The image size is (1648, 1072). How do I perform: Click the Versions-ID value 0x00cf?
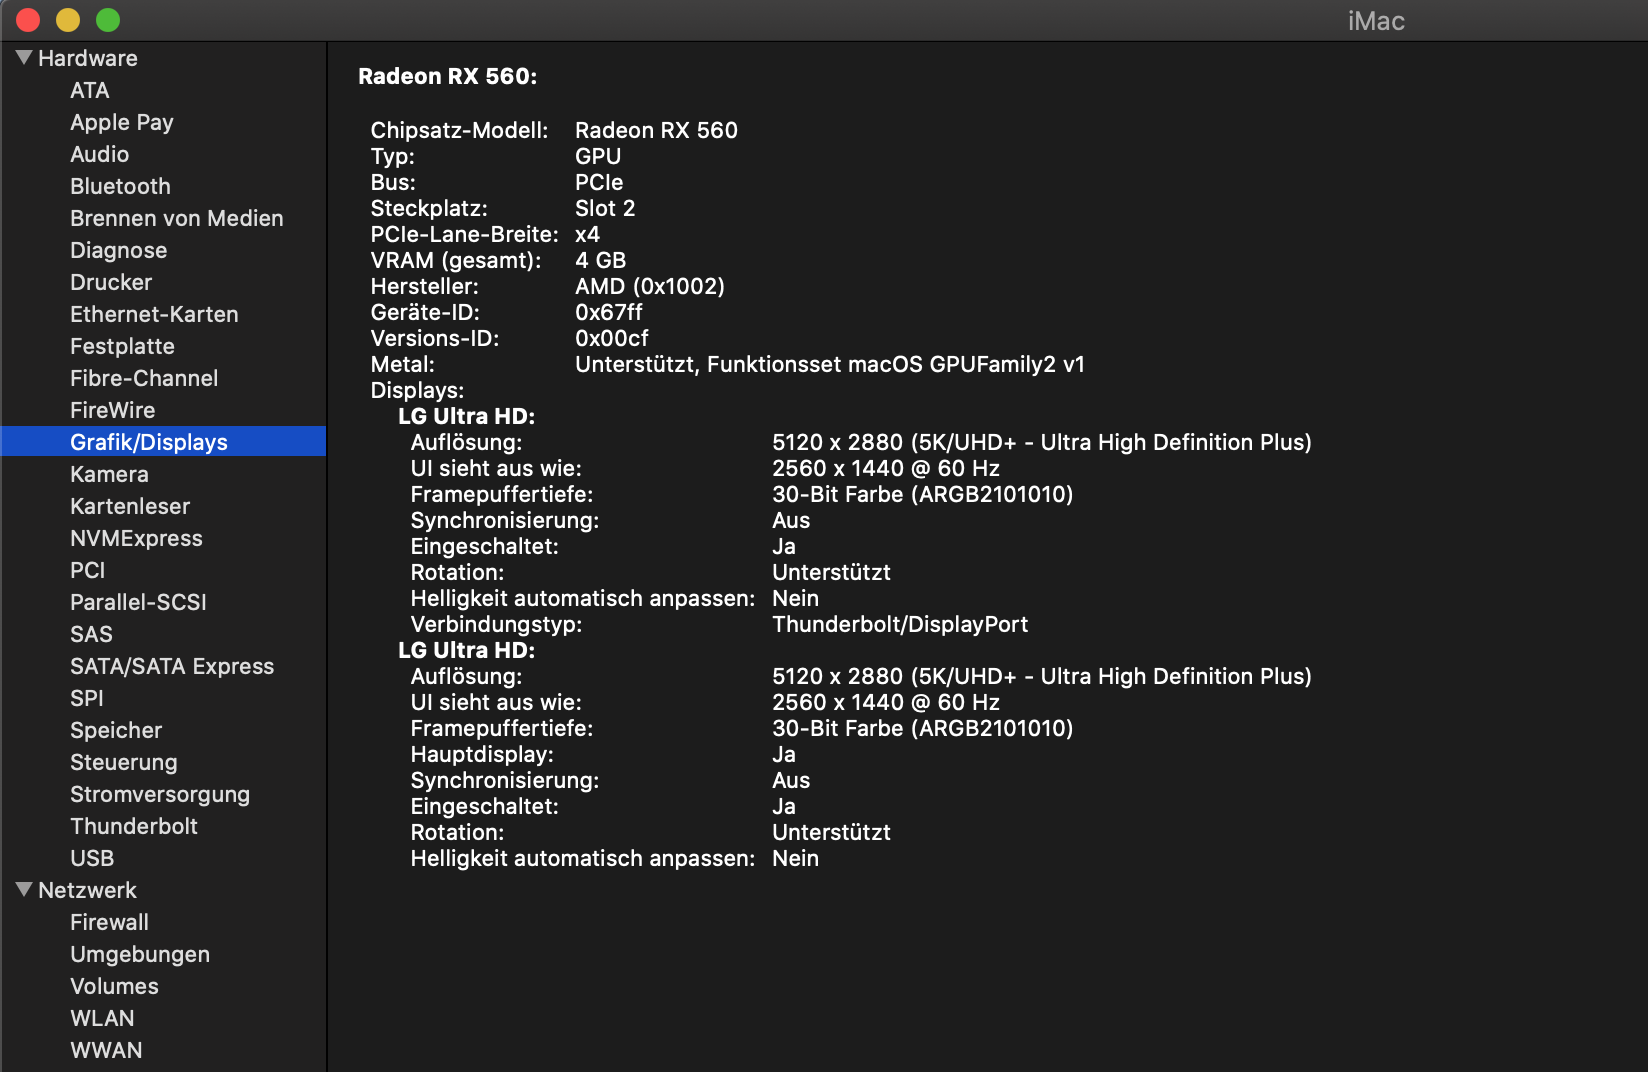612,338
